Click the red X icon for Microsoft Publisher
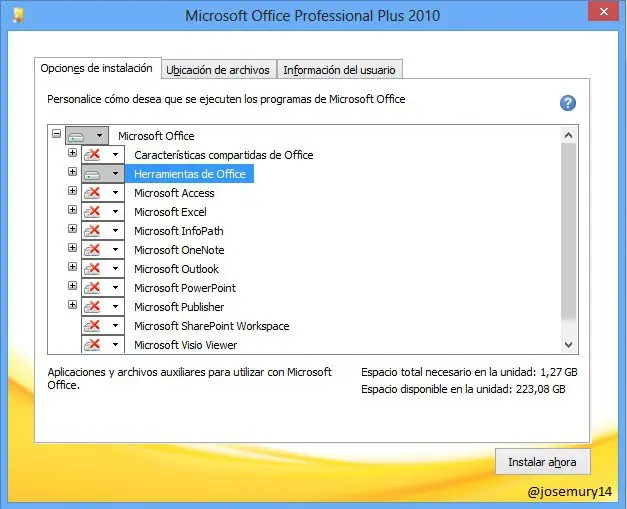627x509 pixels. (92, 306)
